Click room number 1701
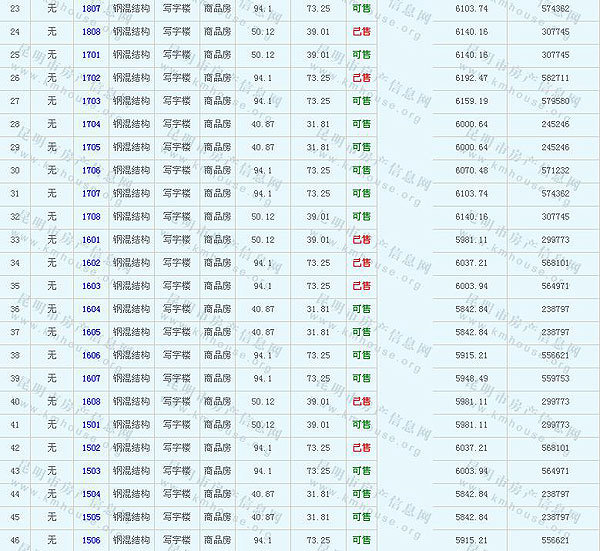This screenshot has width=600, height=551. [x=91, y=54]
